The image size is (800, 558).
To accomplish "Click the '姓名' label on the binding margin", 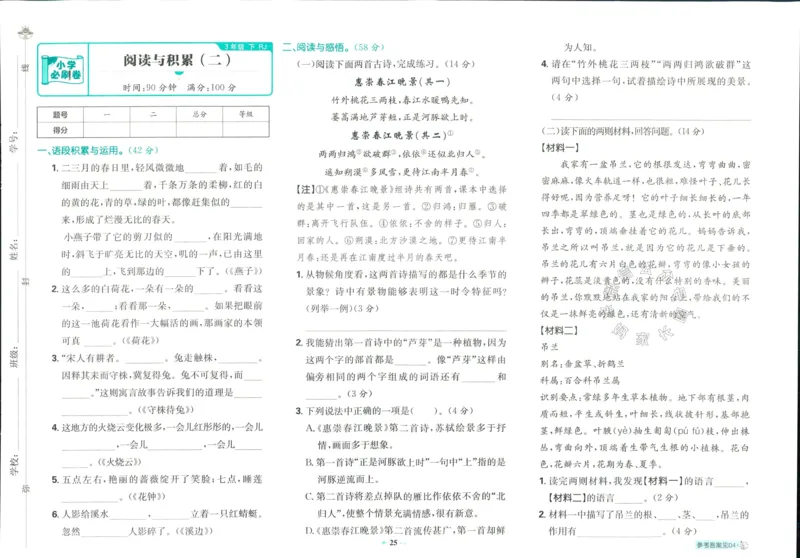I will [x=14, y=249].
